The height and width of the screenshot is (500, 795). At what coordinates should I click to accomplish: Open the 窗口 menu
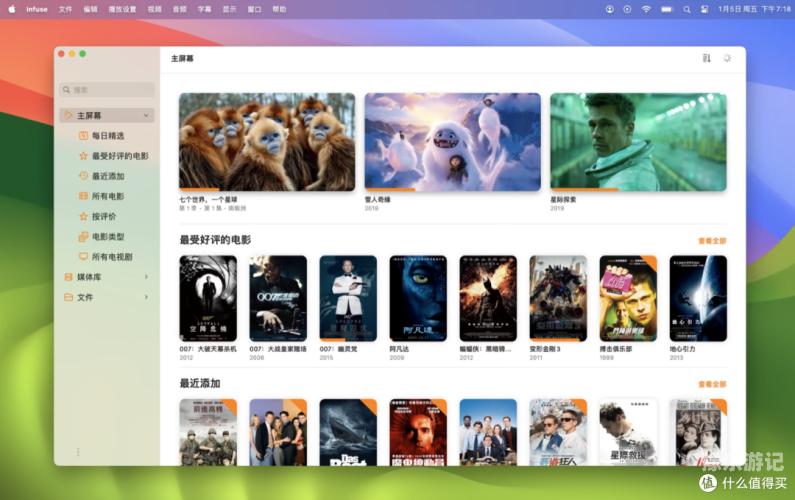(254, 9)
